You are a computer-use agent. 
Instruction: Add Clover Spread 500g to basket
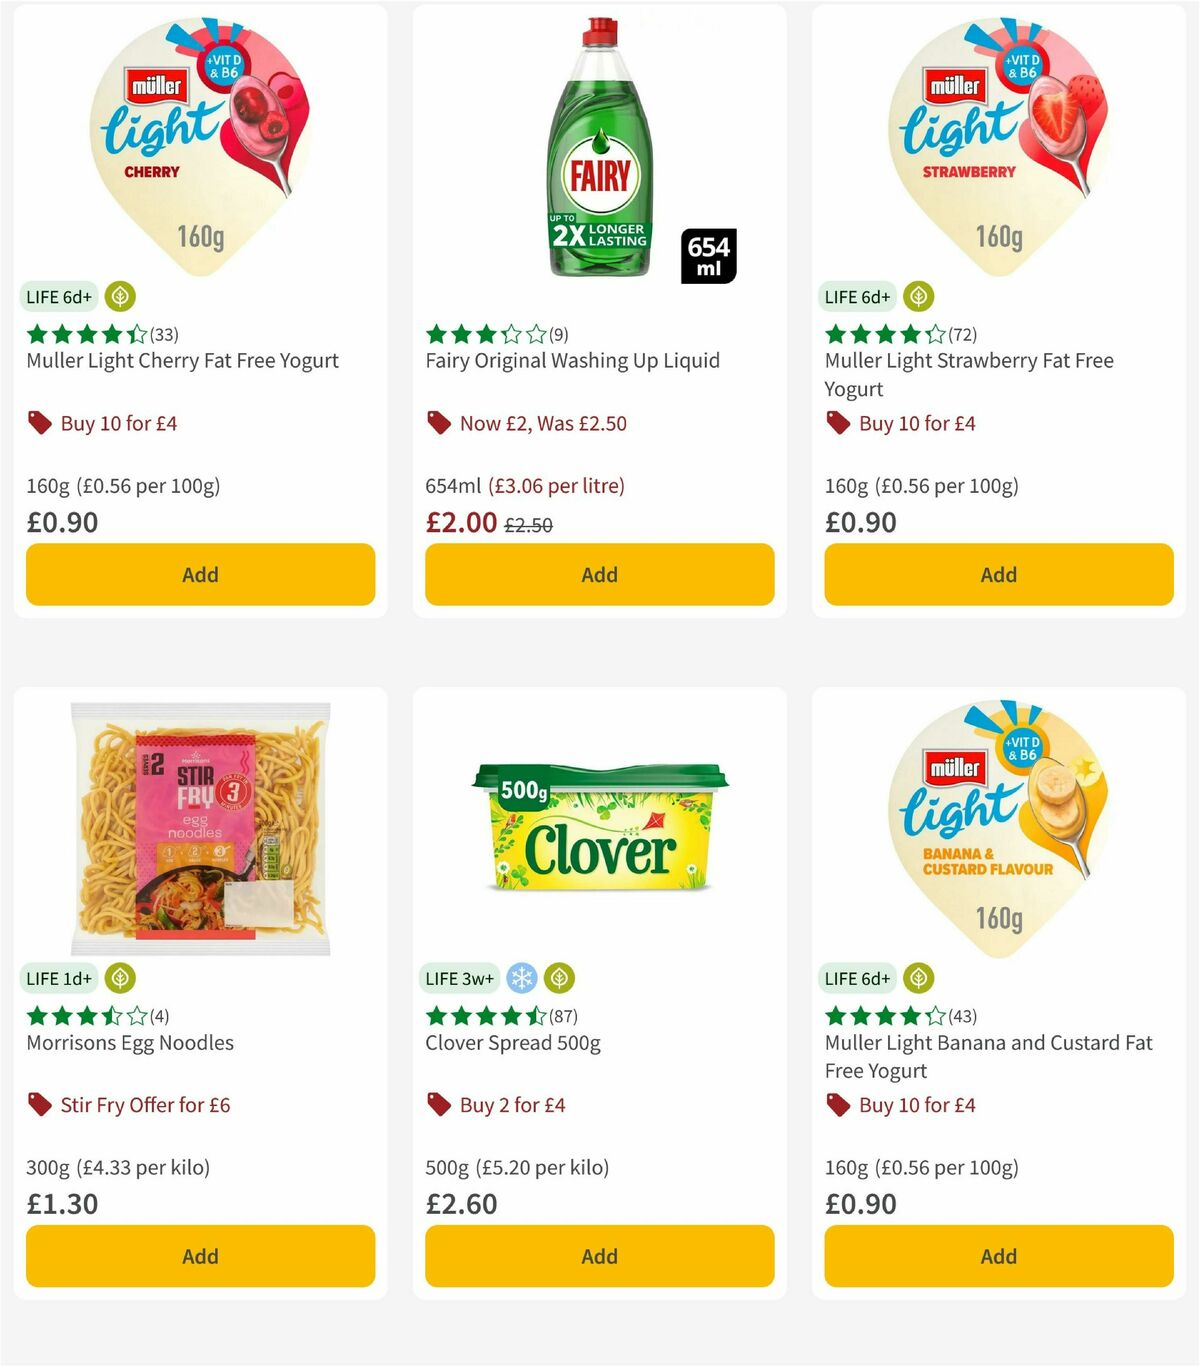click(x=599, y=1256)
